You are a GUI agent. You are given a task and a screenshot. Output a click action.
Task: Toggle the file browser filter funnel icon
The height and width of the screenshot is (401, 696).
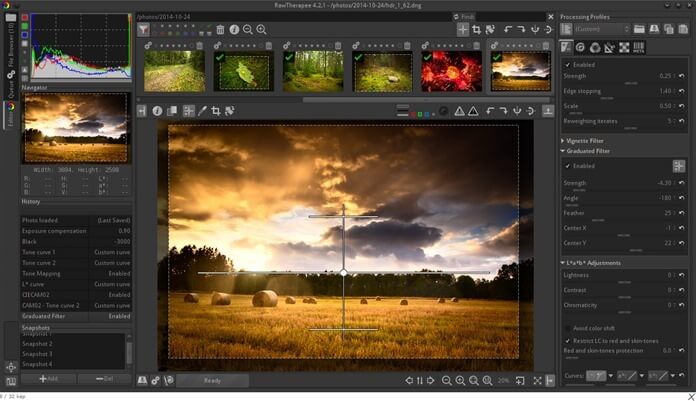[x=143, y=30]
